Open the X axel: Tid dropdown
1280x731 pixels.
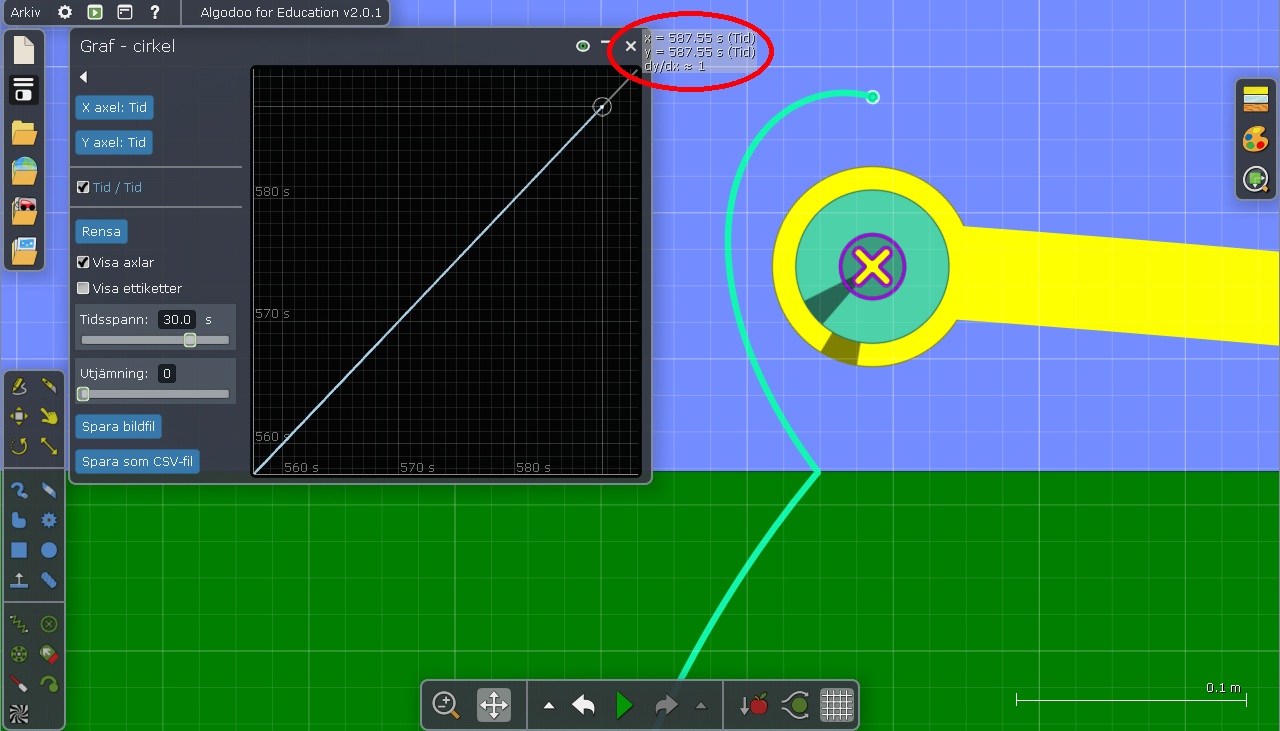coord(114,107)
